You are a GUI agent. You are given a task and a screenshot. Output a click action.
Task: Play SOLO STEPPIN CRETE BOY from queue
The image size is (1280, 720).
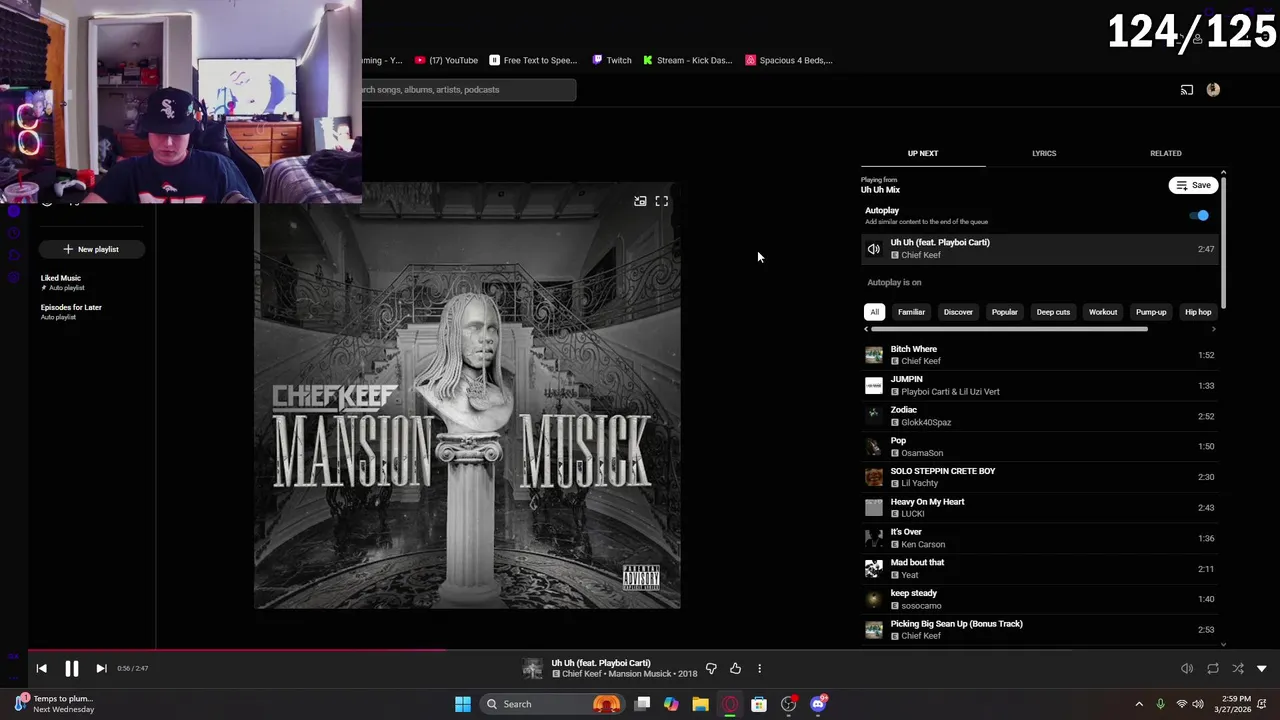tap(1040, 477)
